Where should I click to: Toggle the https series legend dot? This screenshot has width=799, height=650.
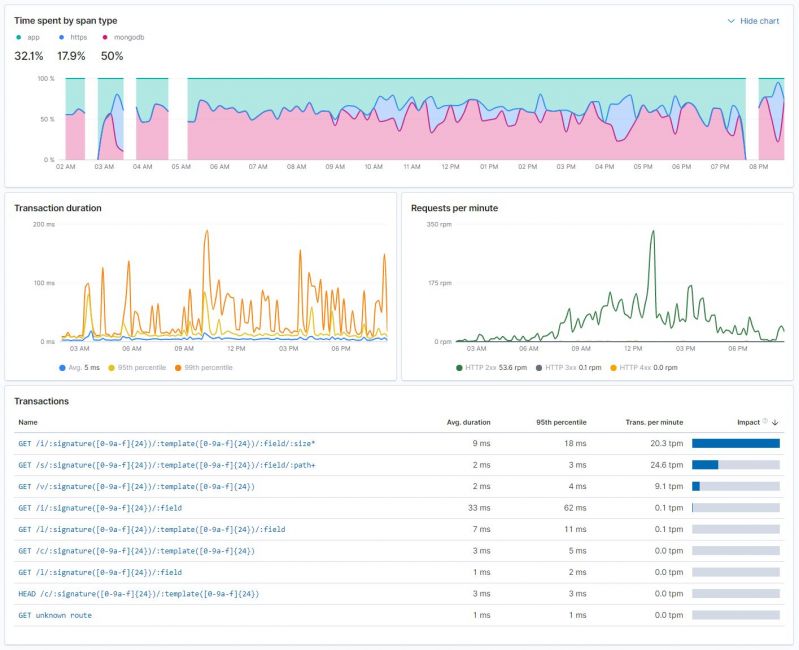pyautogui.click(x=62, y=37)
